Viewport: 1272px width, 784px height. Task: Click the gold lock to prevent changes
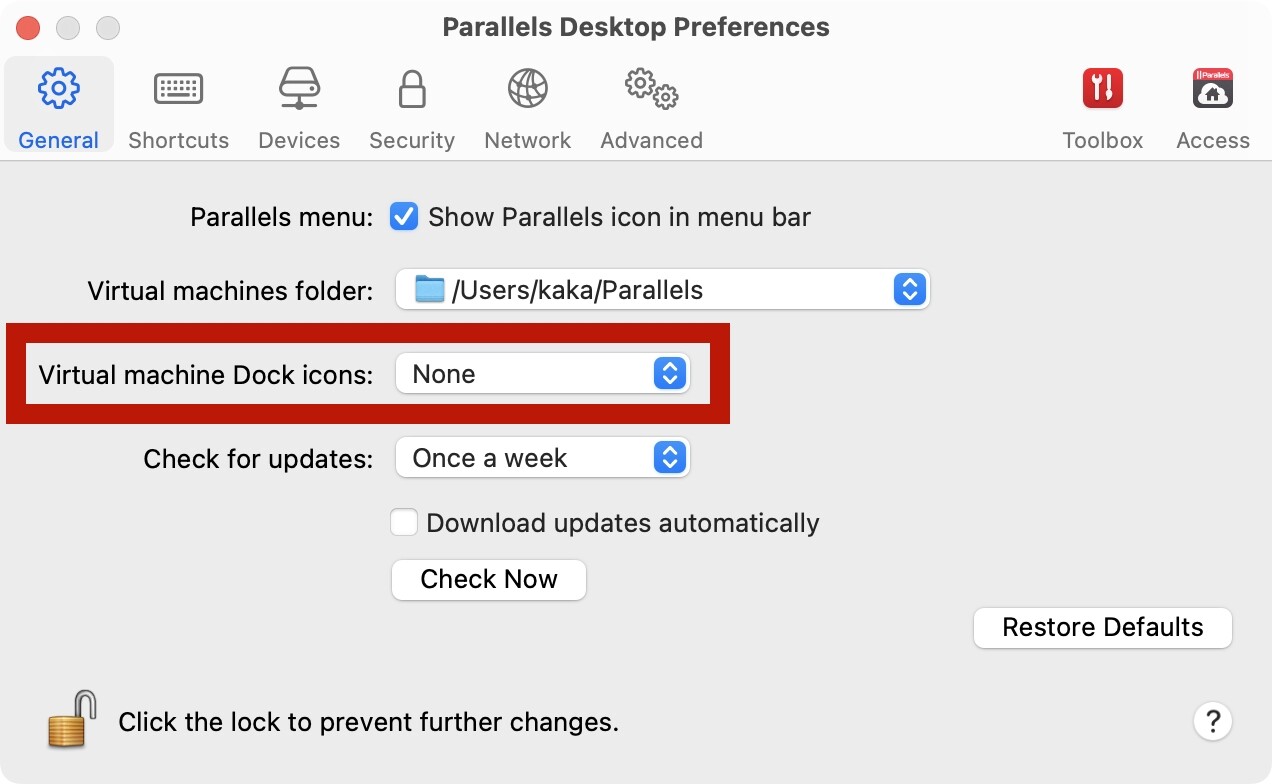(72, 719)
